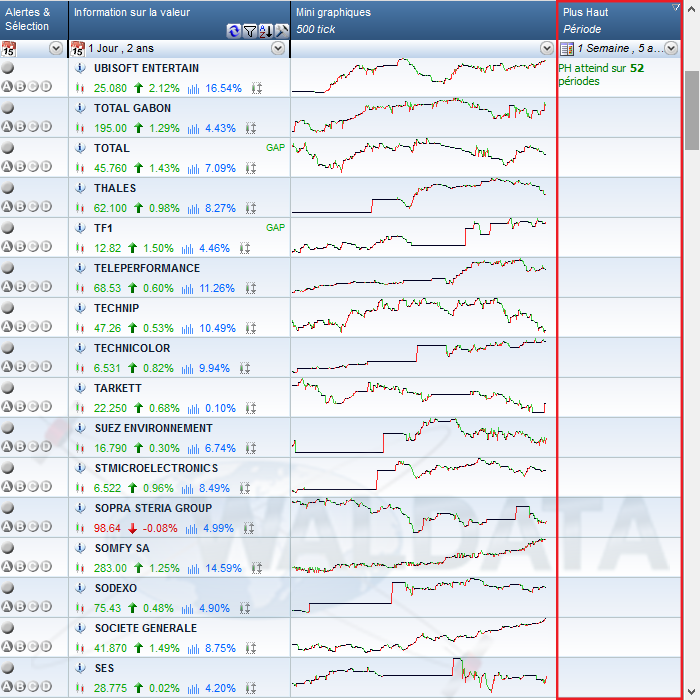Open the TECHNIP stock name link

coord(117,308)
